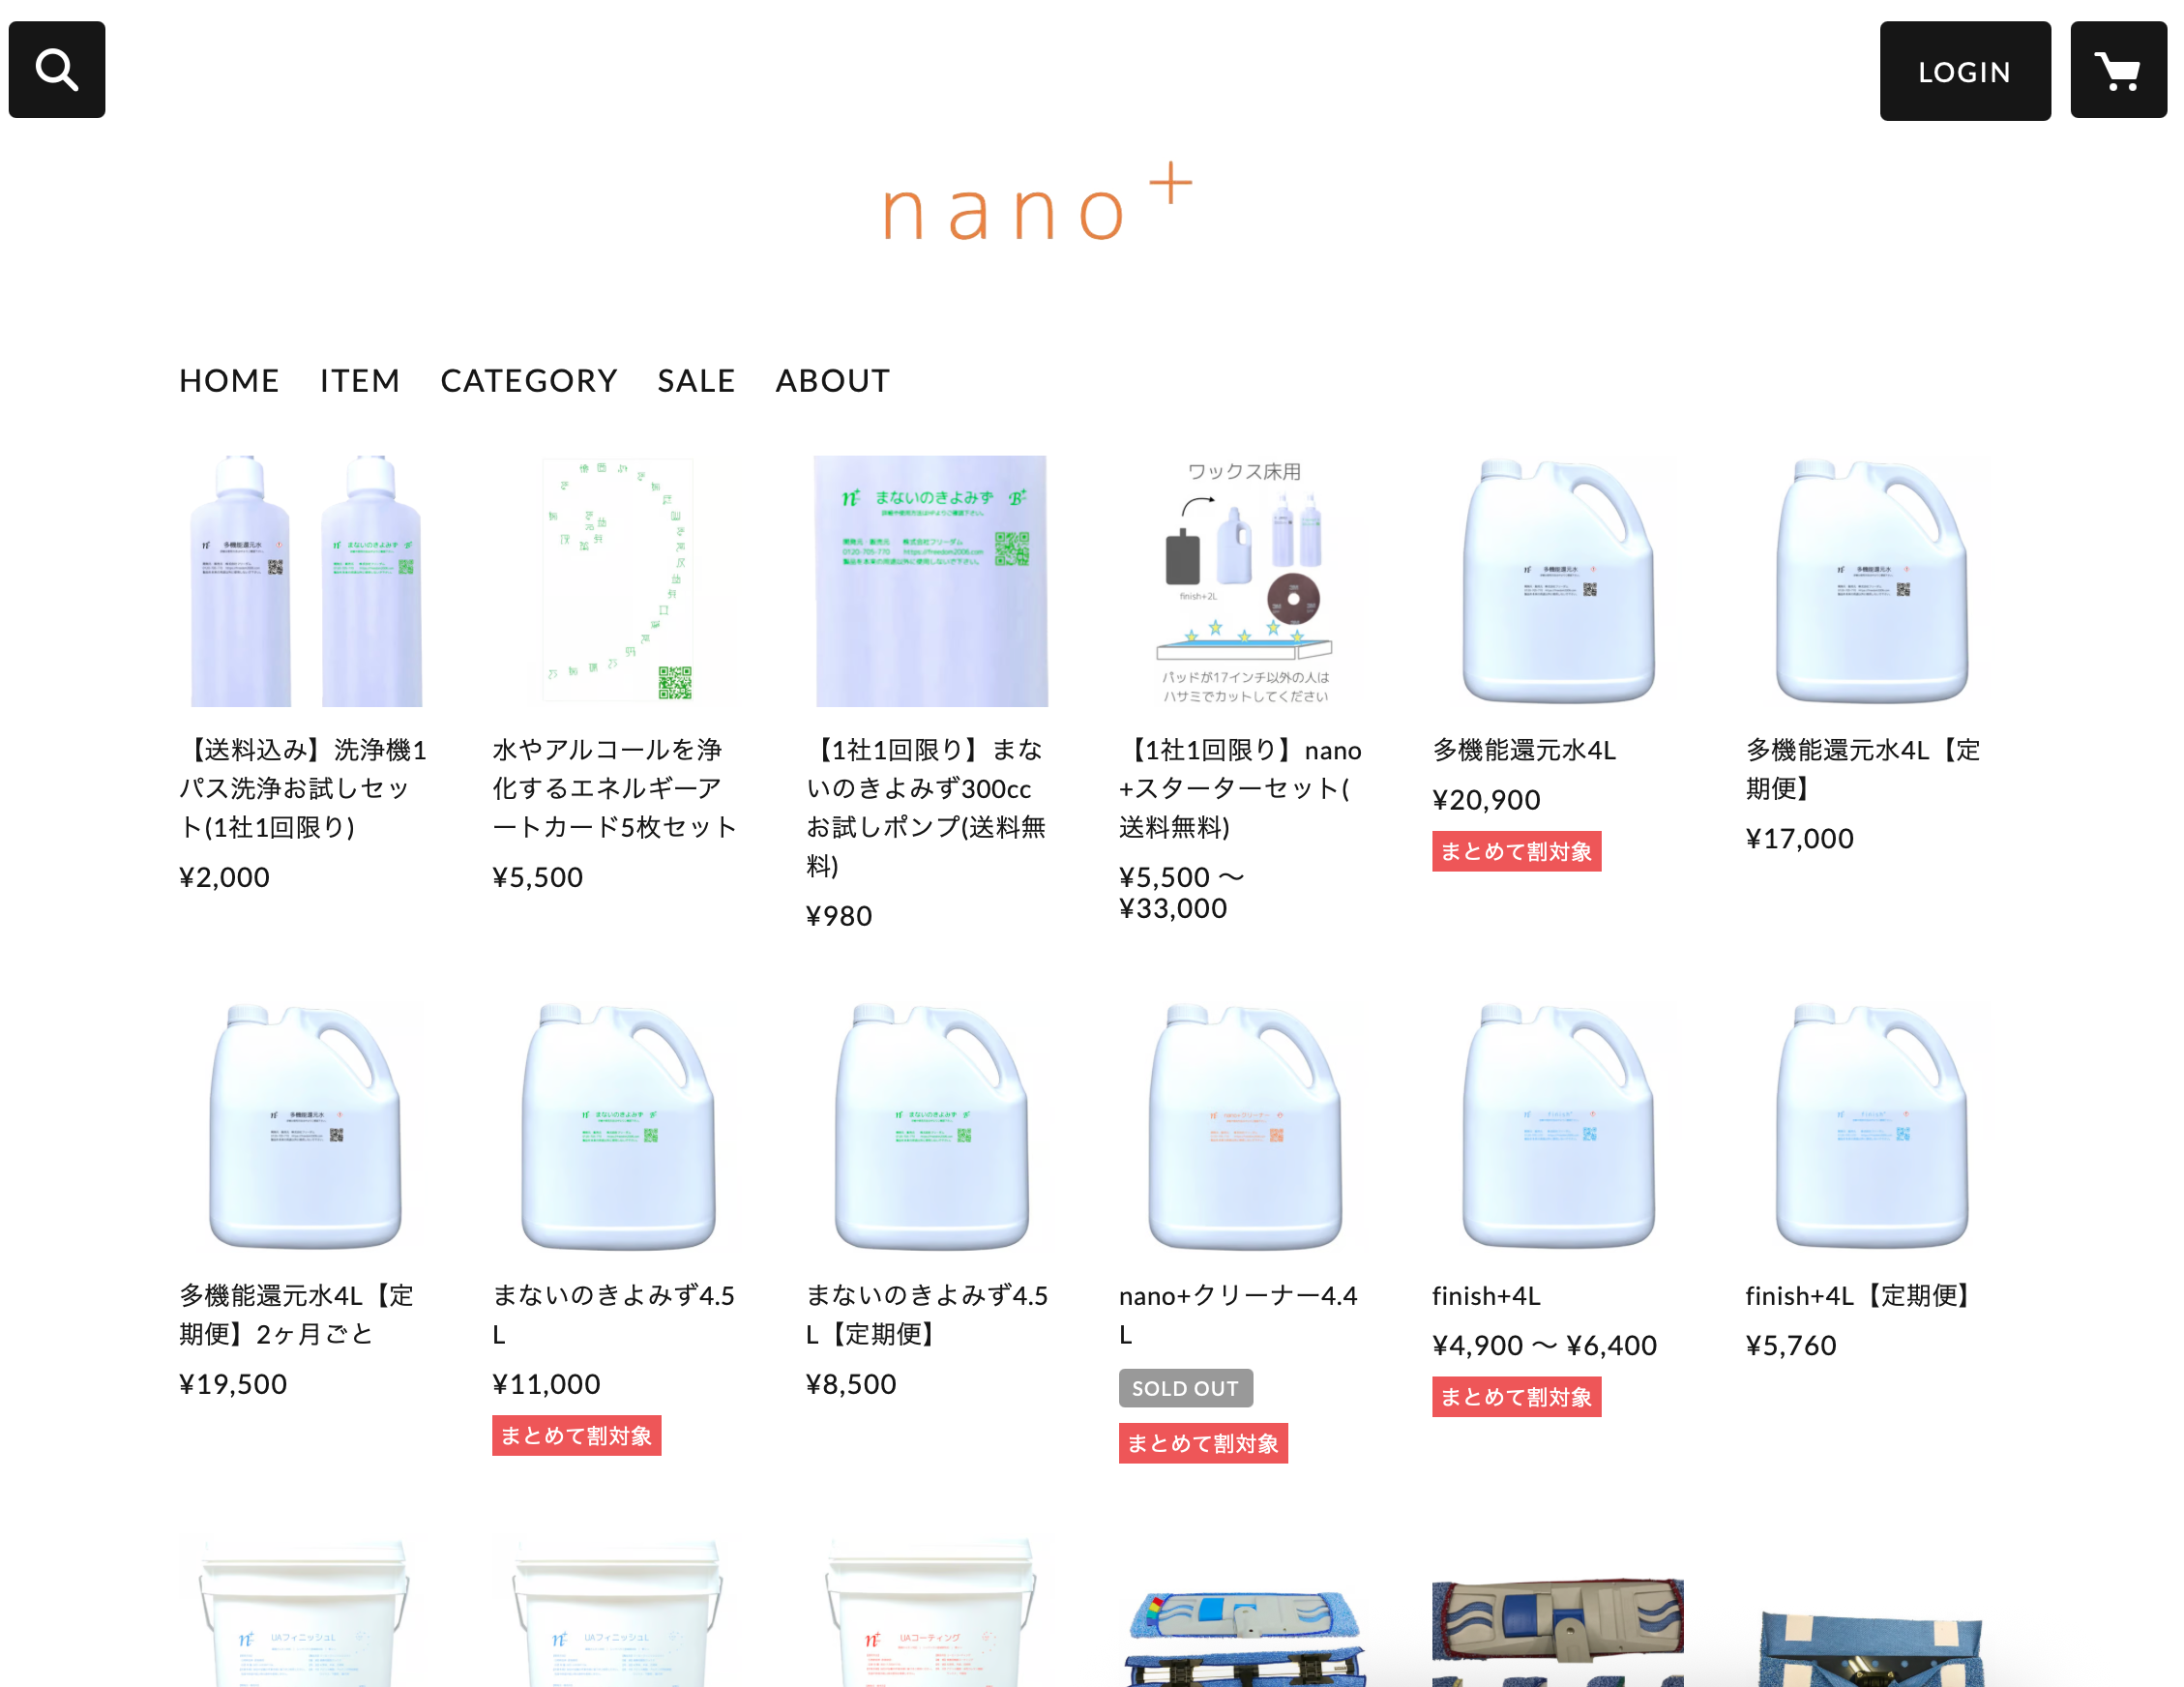The height and width of the screenshot is (1687, 2184).
Task: Click the SOLD OUT badge on nano+クリーナー
Action: [x=1185, y=1387]
